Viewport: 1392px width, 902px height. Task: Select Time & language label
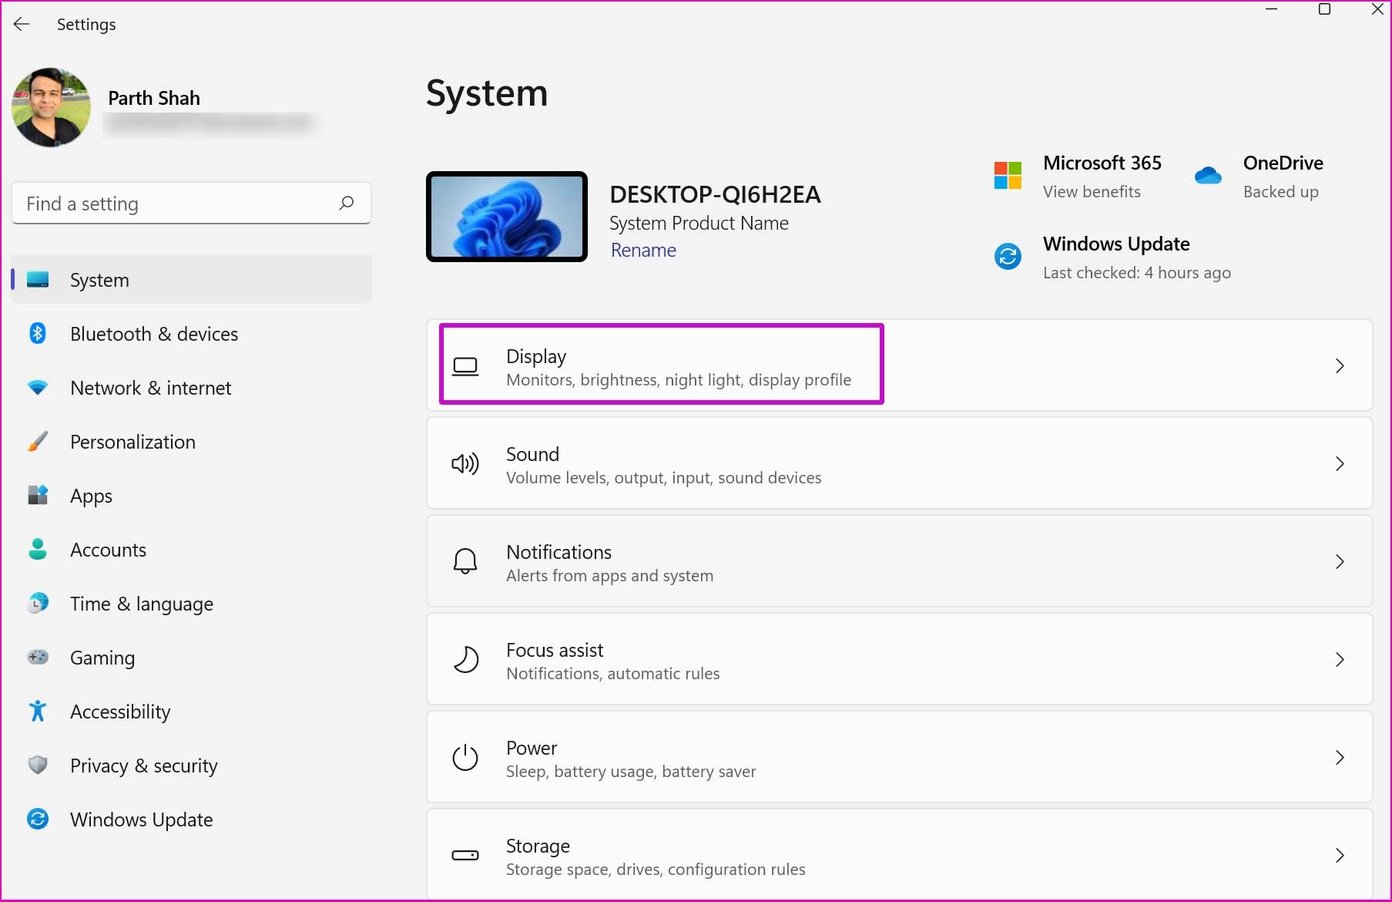(141, 604)
